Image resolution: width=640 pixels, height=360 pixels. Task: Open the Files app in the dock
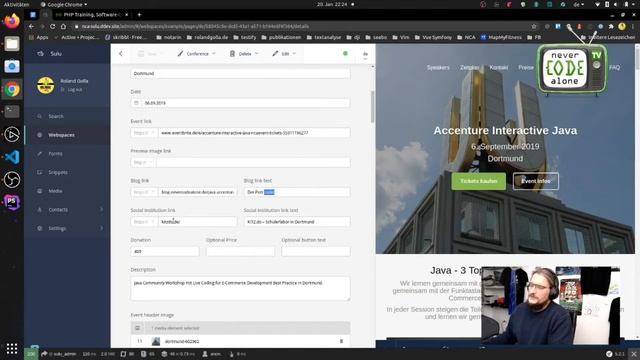12,44
